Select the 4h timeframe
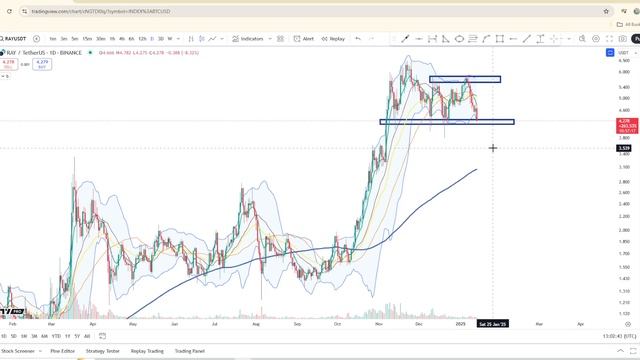This screenshot has width=640, height=360. pos(122,39)
